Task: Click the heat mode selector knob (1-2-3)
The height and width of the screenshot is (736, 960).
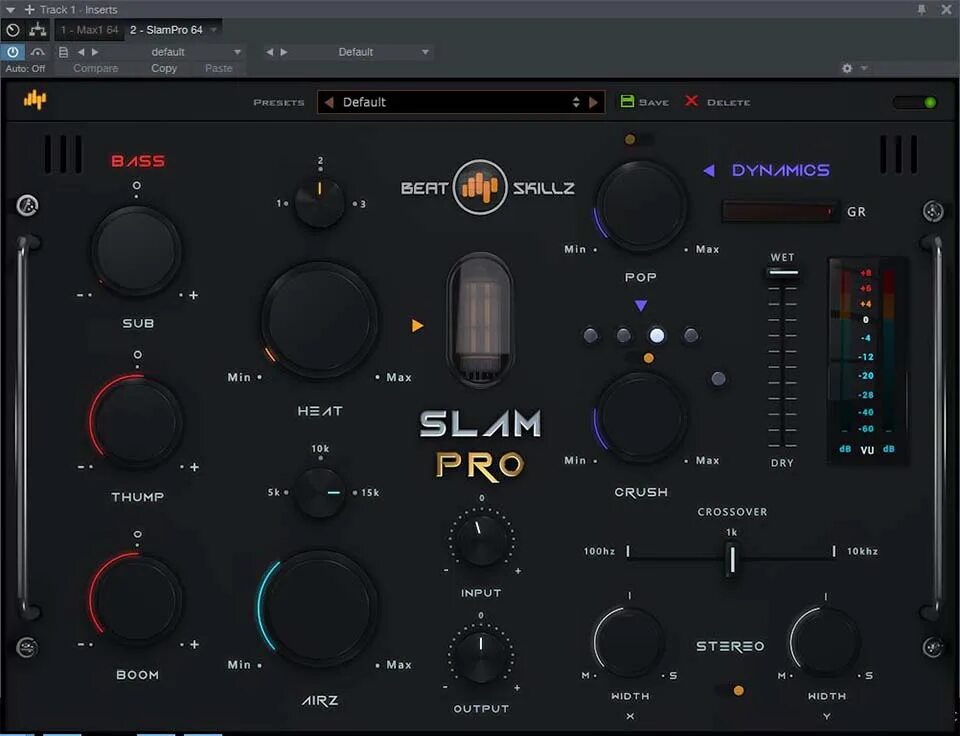Action: click(x=320, y=202)
